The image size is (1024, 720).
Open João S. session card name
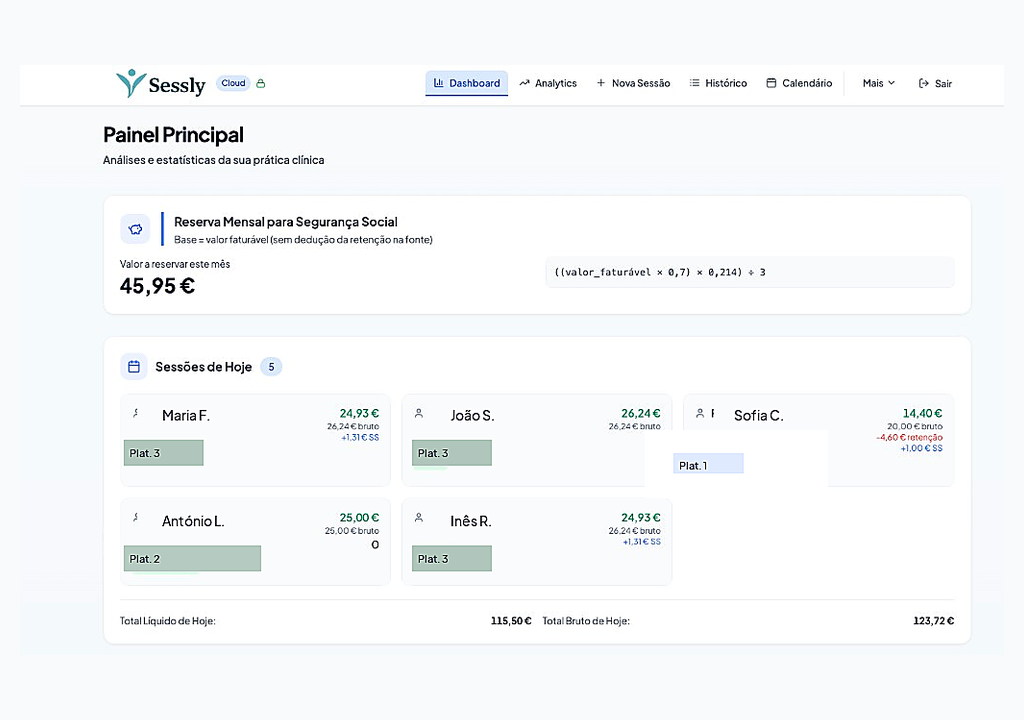(472, 416)
